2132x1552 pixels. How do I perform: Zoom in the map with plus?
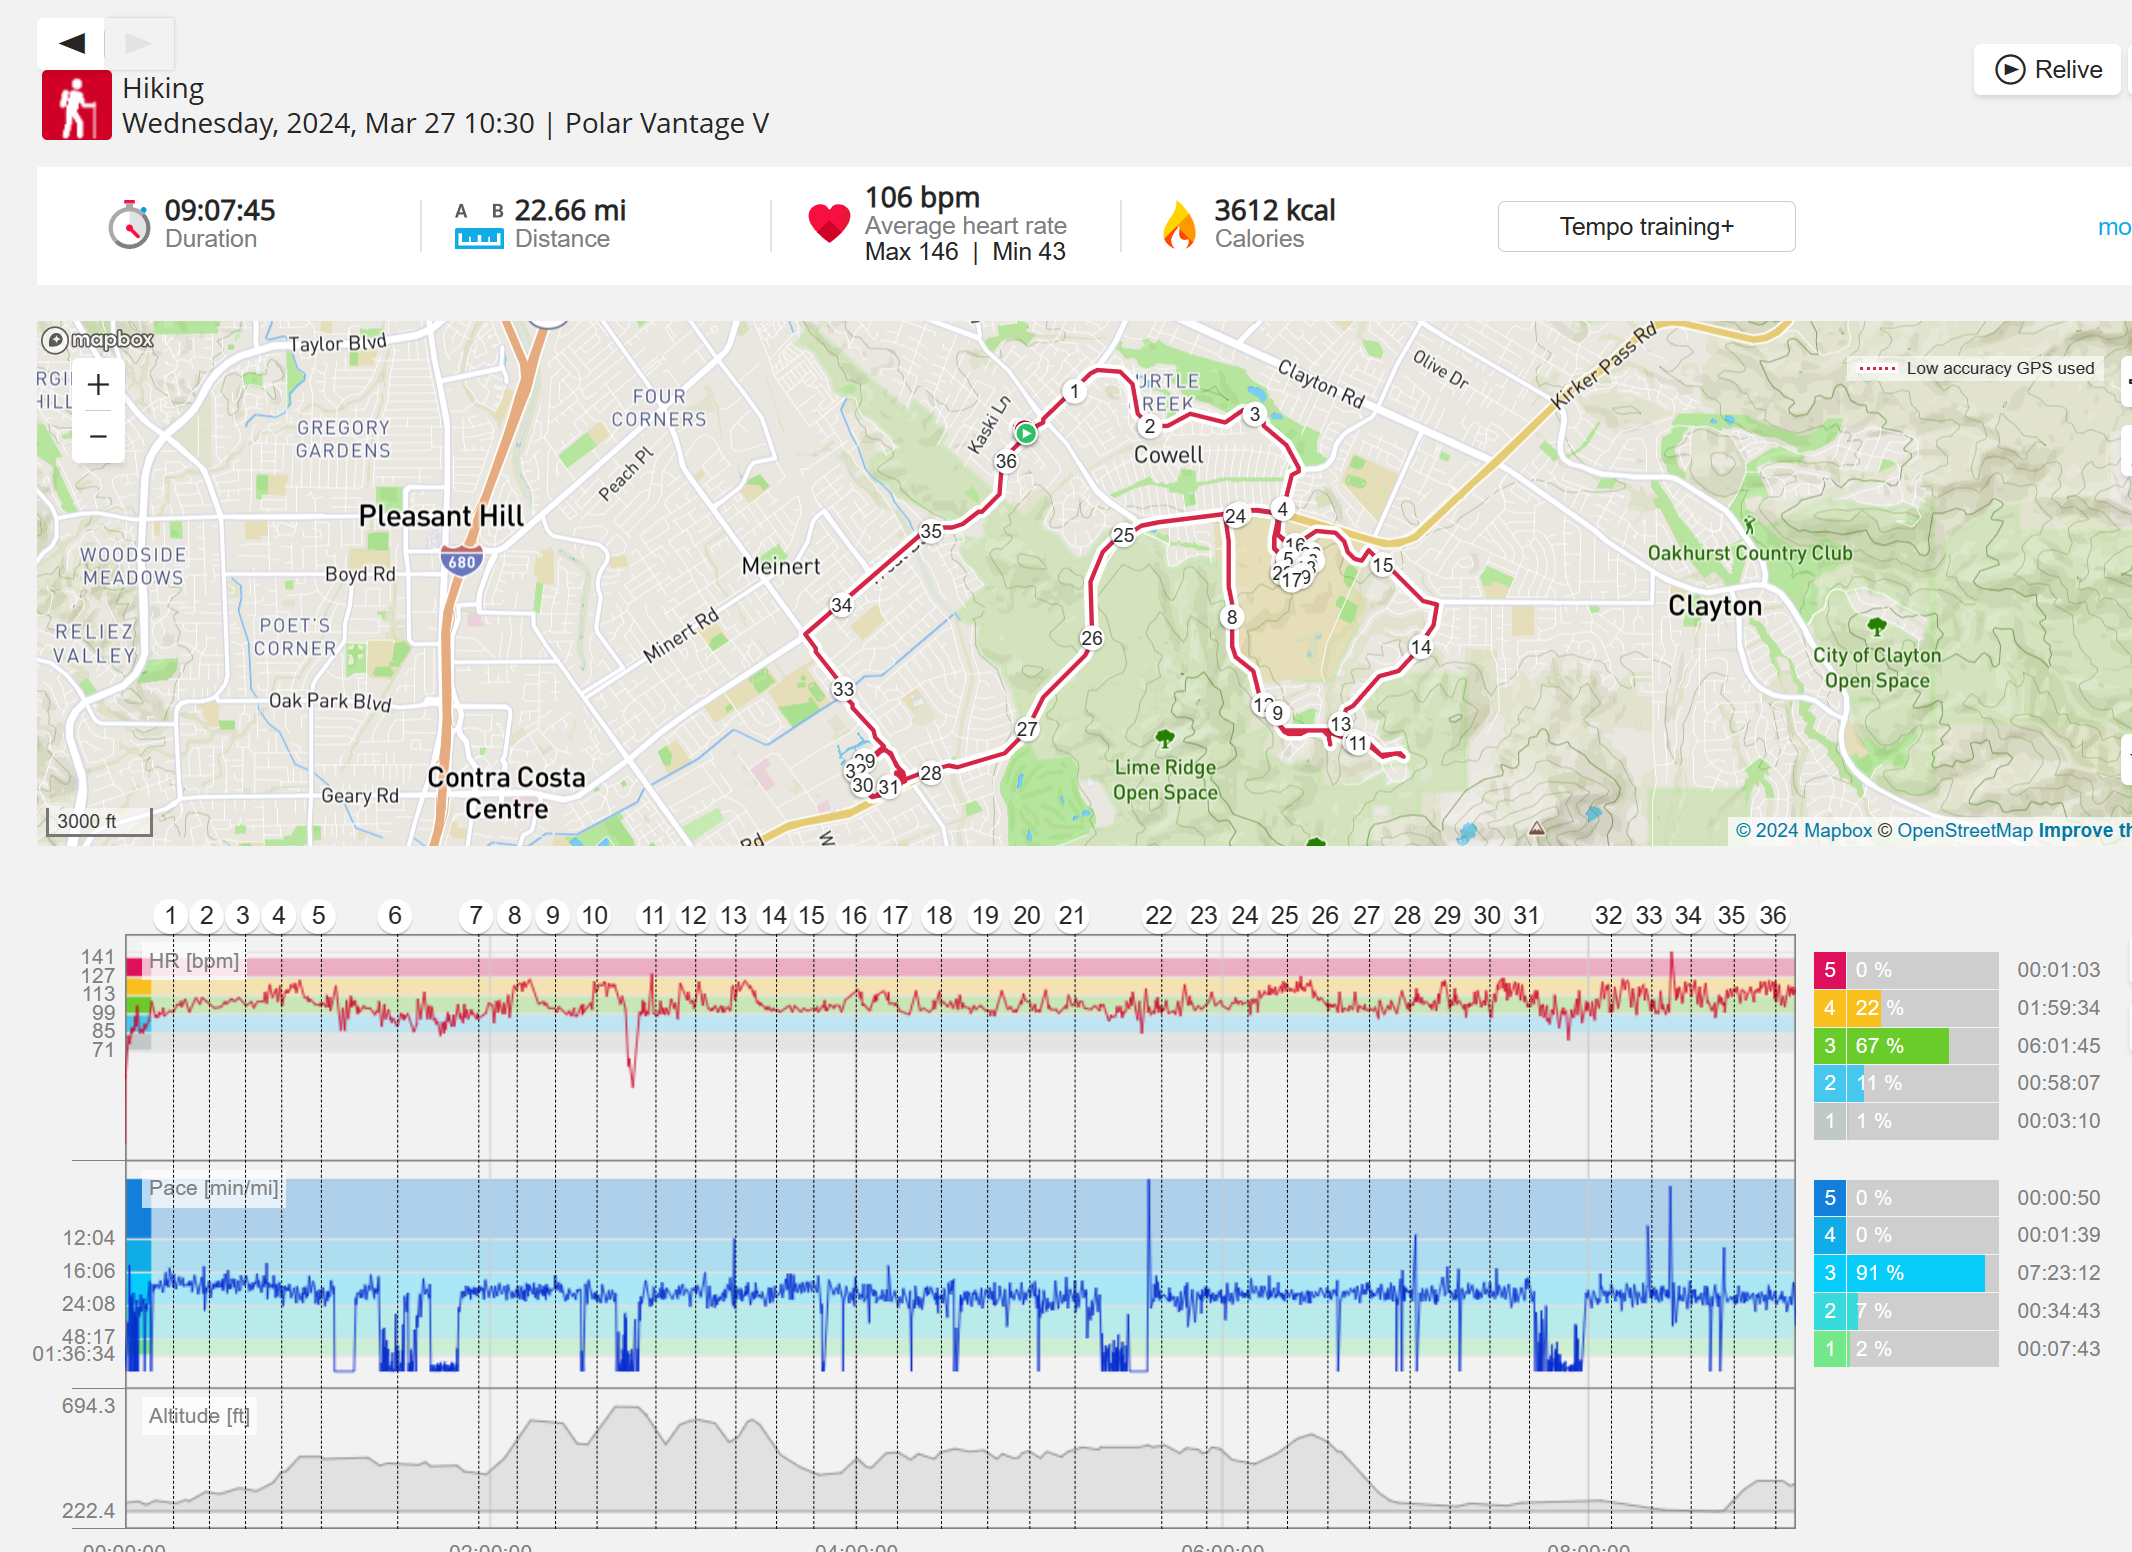98,385
